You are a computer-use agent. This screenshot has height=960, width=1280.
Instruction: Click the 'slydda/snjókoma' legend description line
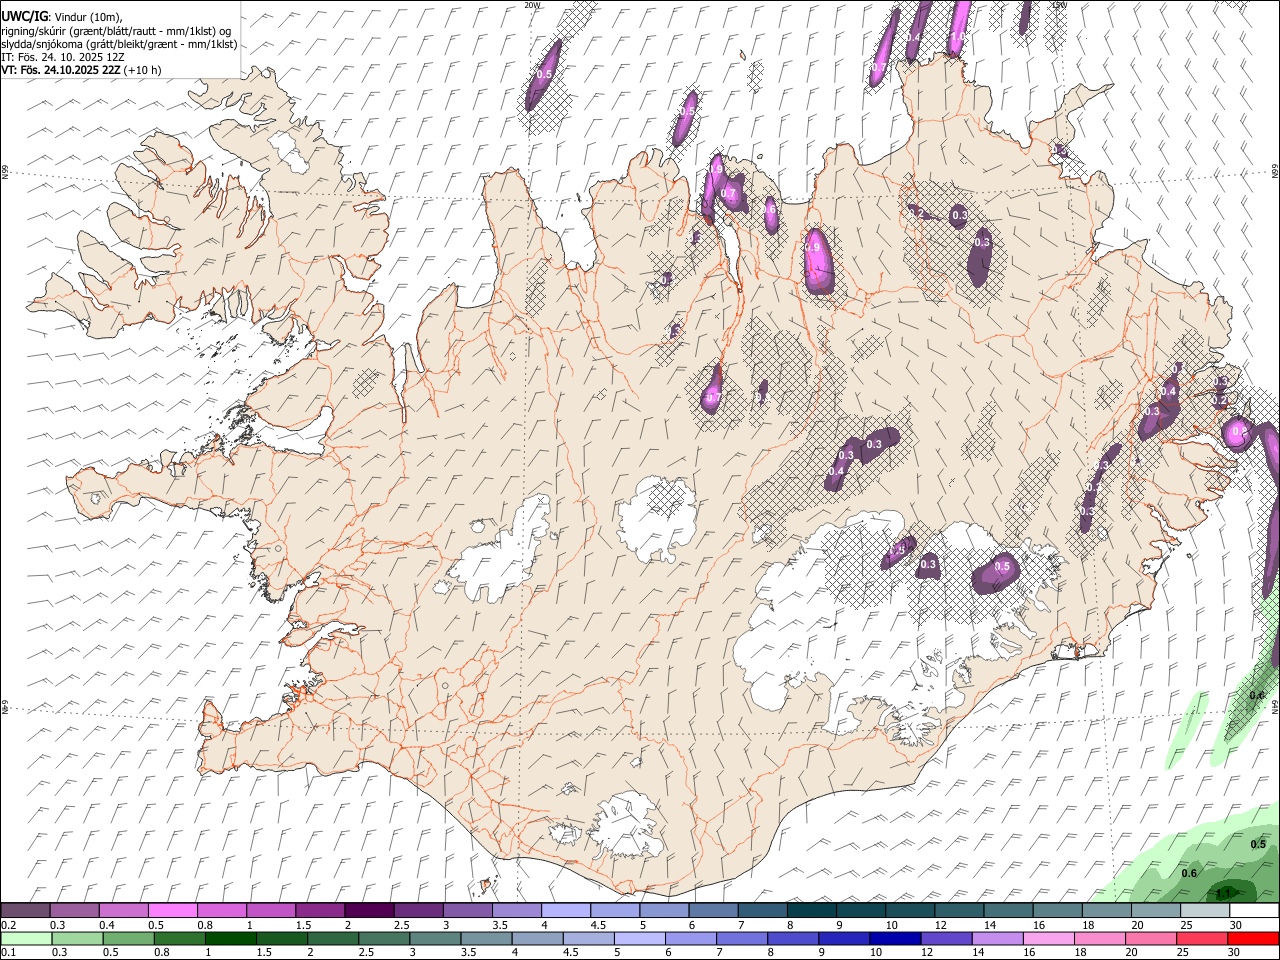(x=119, y=44)
